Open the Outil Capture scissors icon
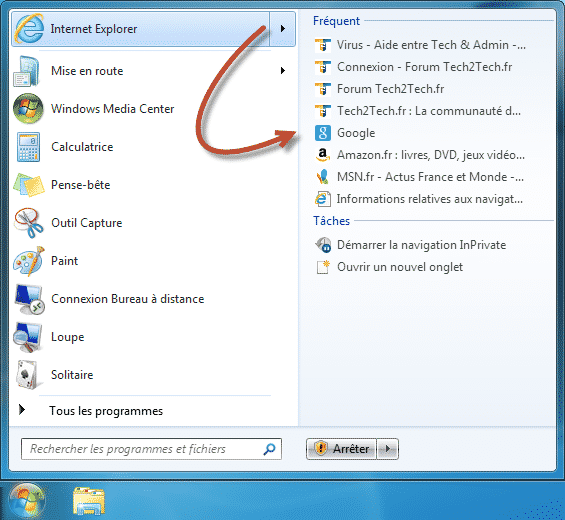 [x=28, y=223]
